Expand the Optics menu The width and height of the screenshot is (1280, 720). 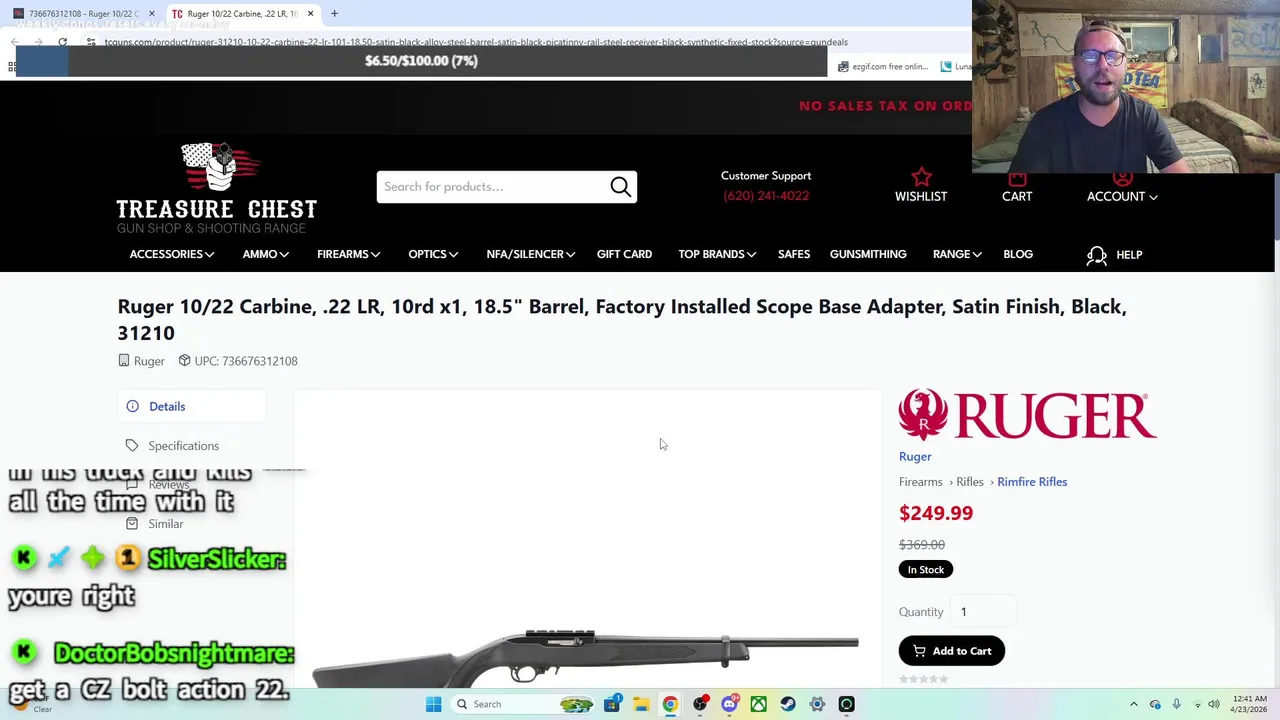[x=433, y=254]
